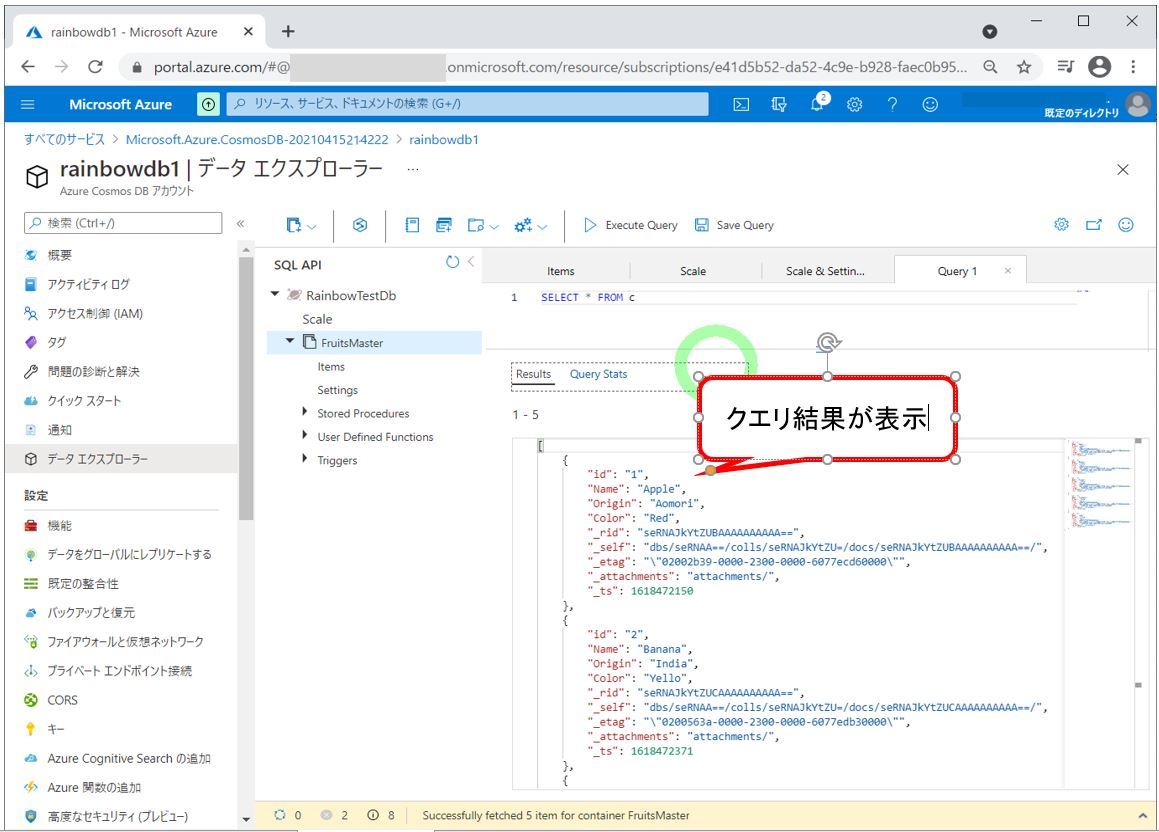Bookmark this page with the star icon

tap(1024, 67)
